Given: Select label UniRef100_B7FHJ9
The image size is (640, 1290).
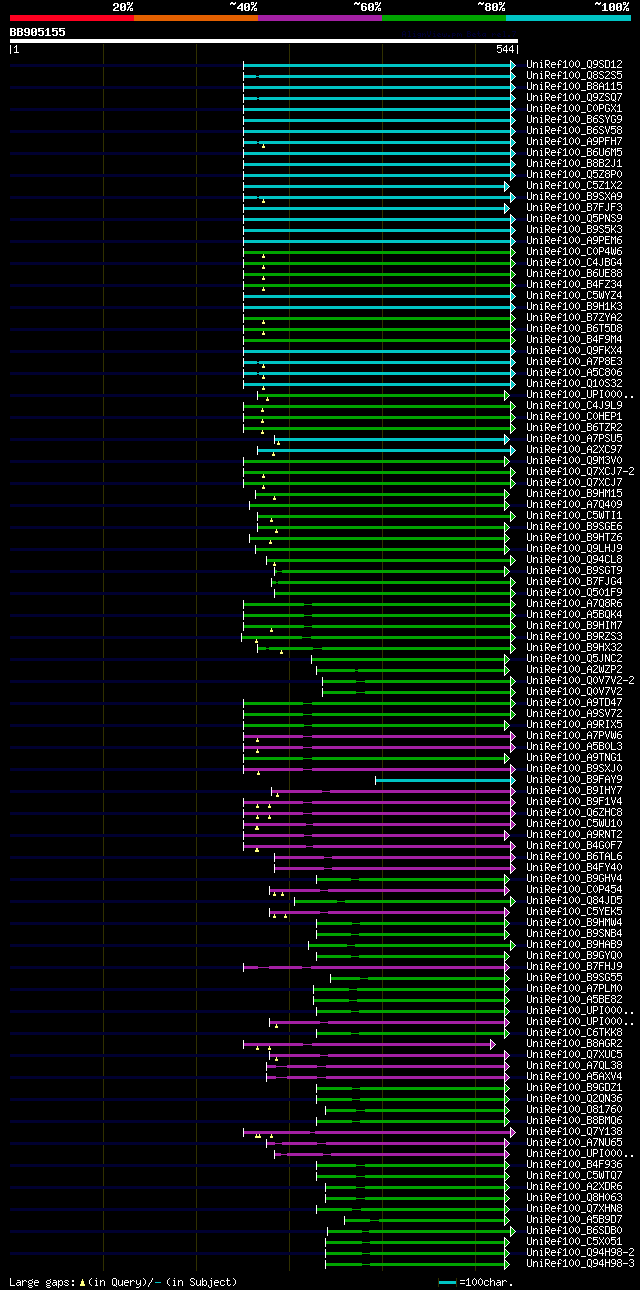Looking at the screenshot, I should pos(574,967).
